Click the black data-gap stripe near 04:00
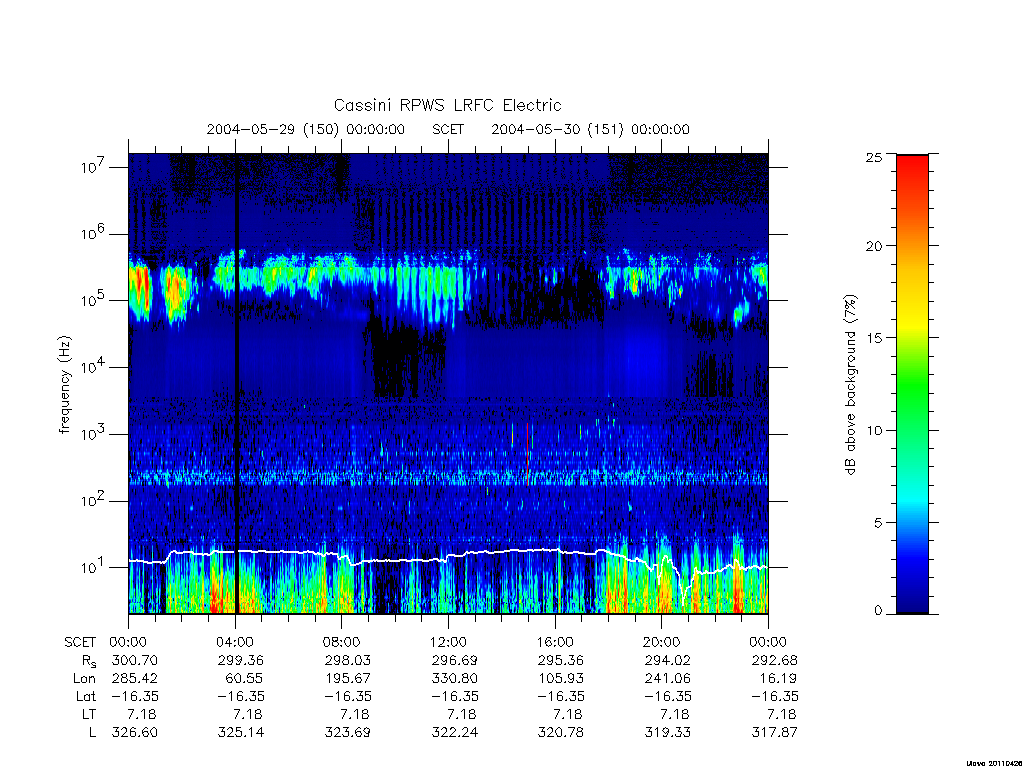1024x768 pixels. [x=236, y=384]
